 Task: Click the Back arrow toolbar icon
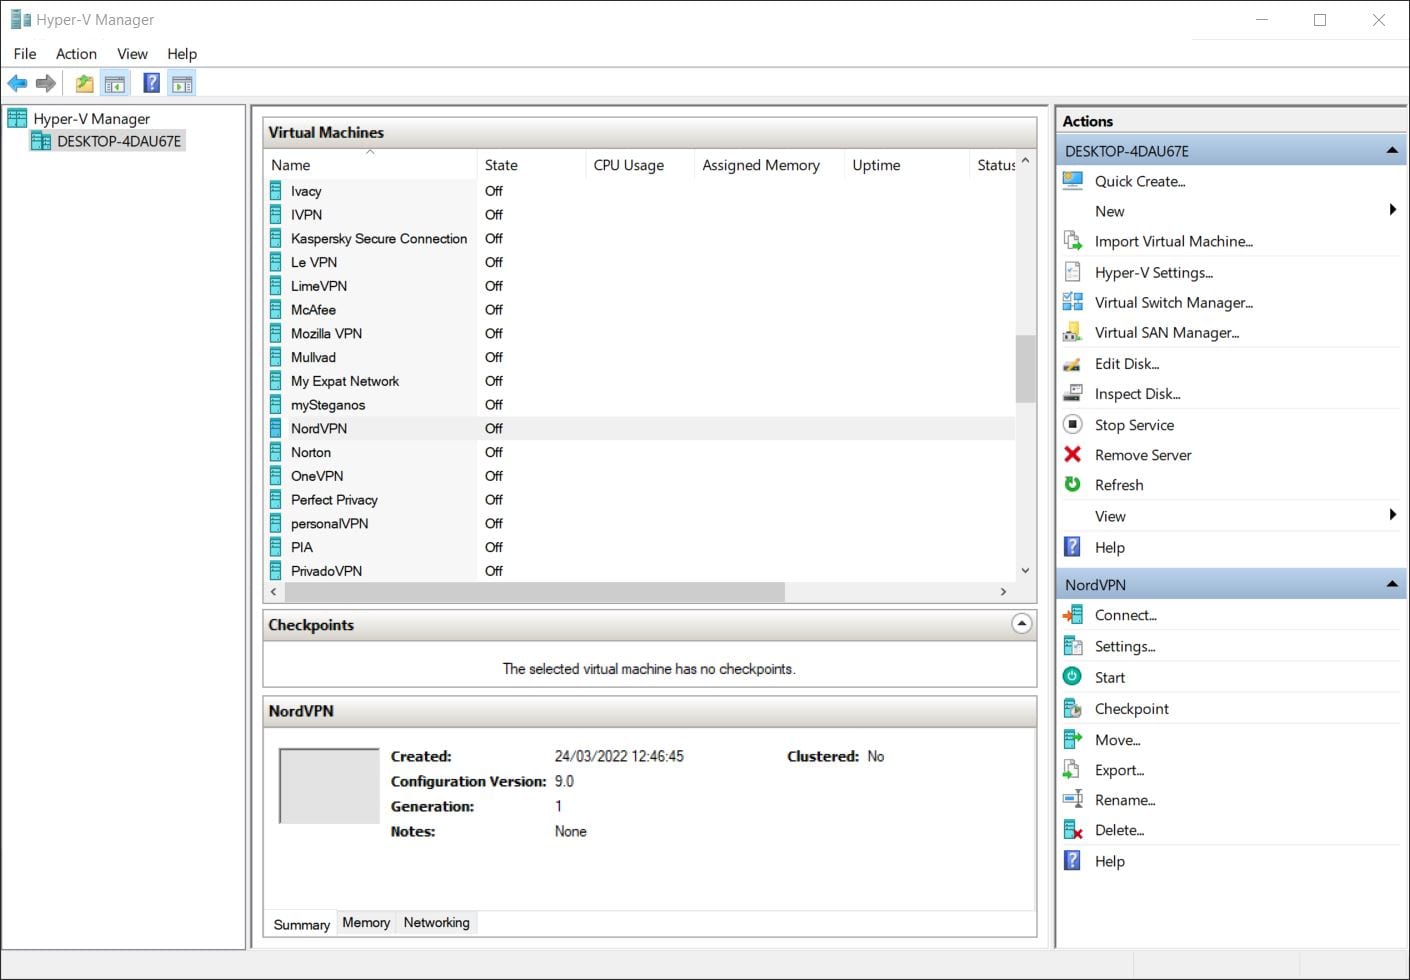[17, 83]
